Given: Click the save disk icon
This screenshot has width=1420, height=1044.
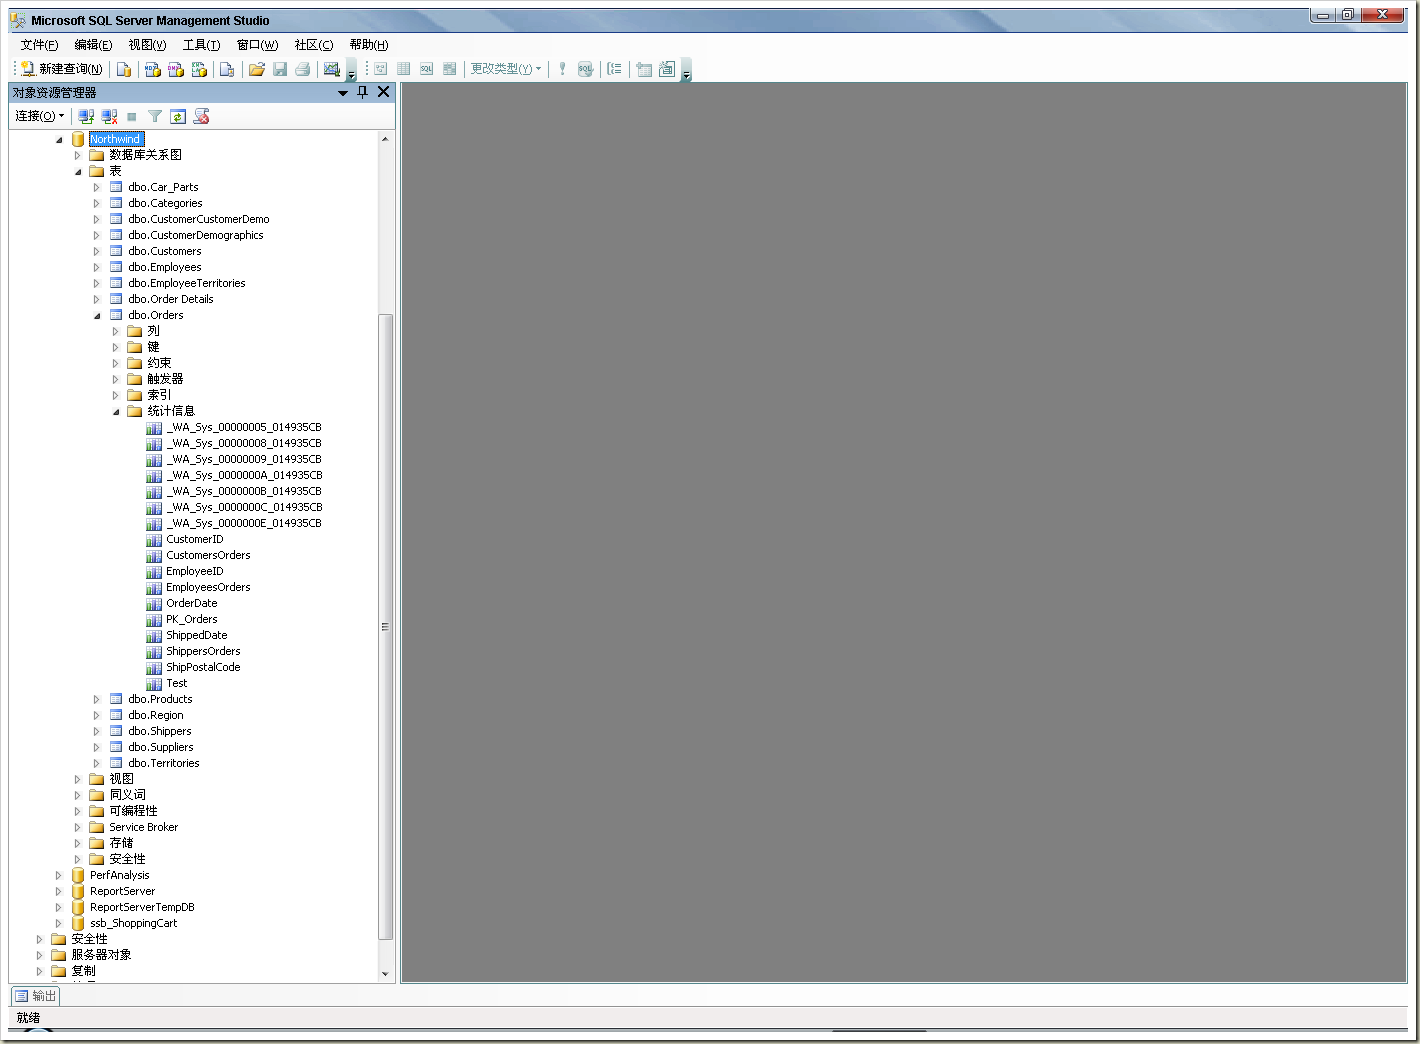Looking at the screenshot, I should [280, 69].
